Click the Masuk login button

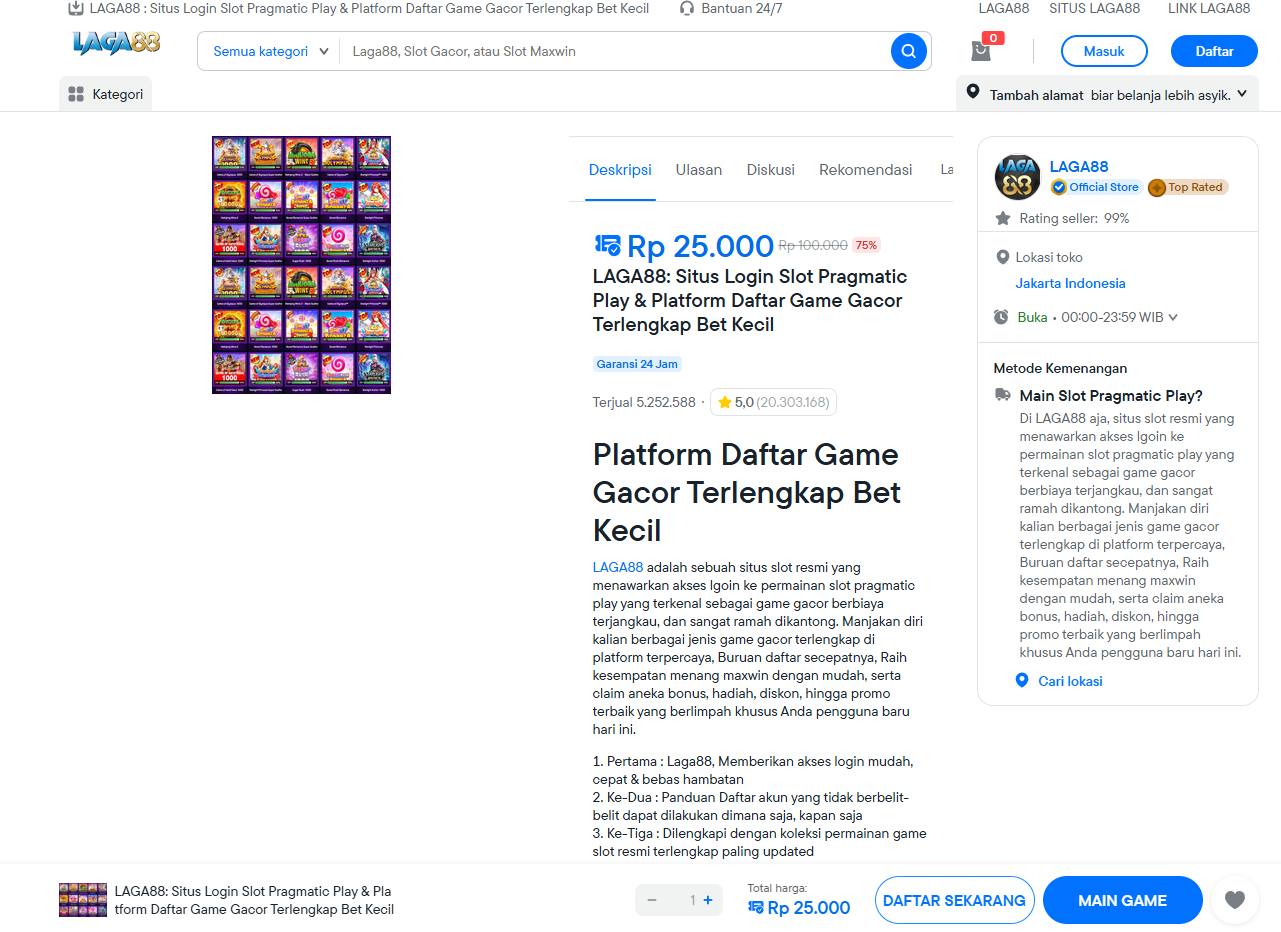coord(1104,51)
